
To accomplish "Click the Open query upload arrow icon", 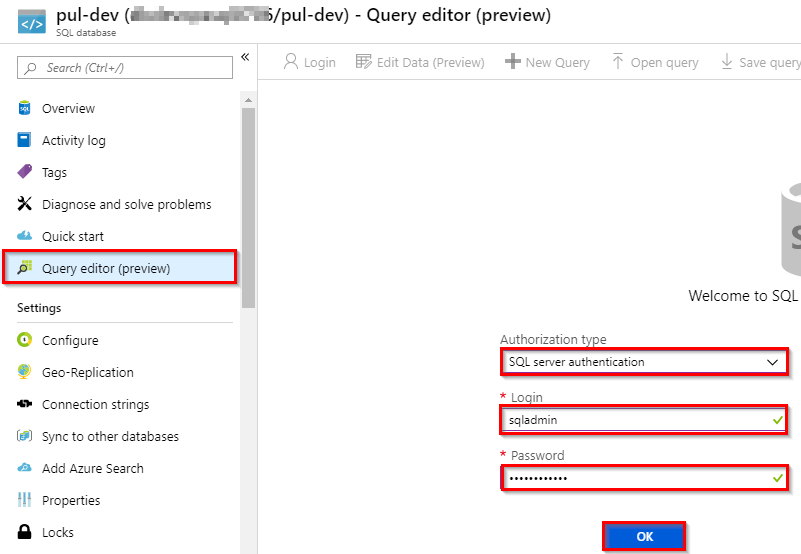I will pyautogui.click(x=618, y=61).
